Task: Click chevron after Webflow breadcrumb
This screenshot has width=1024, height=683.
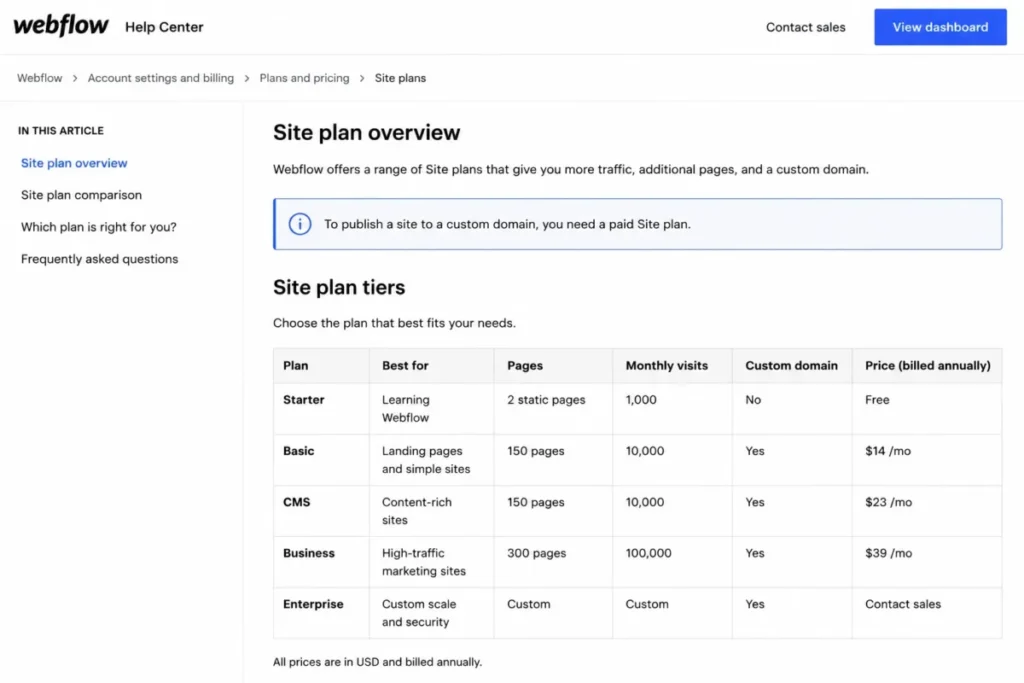Action: tap(75, 78)
